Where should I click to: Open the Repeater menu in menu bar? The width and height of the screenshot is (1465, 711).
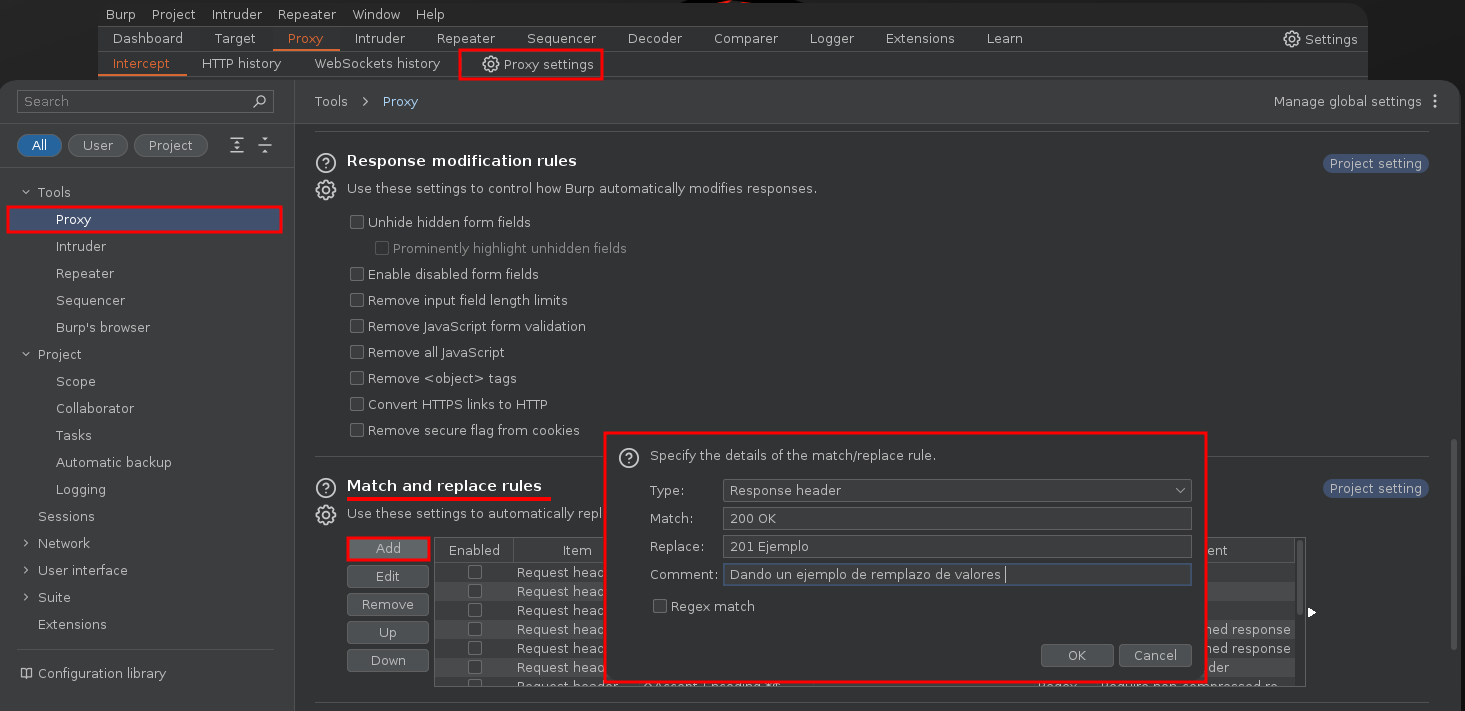[x=306, y=14]
